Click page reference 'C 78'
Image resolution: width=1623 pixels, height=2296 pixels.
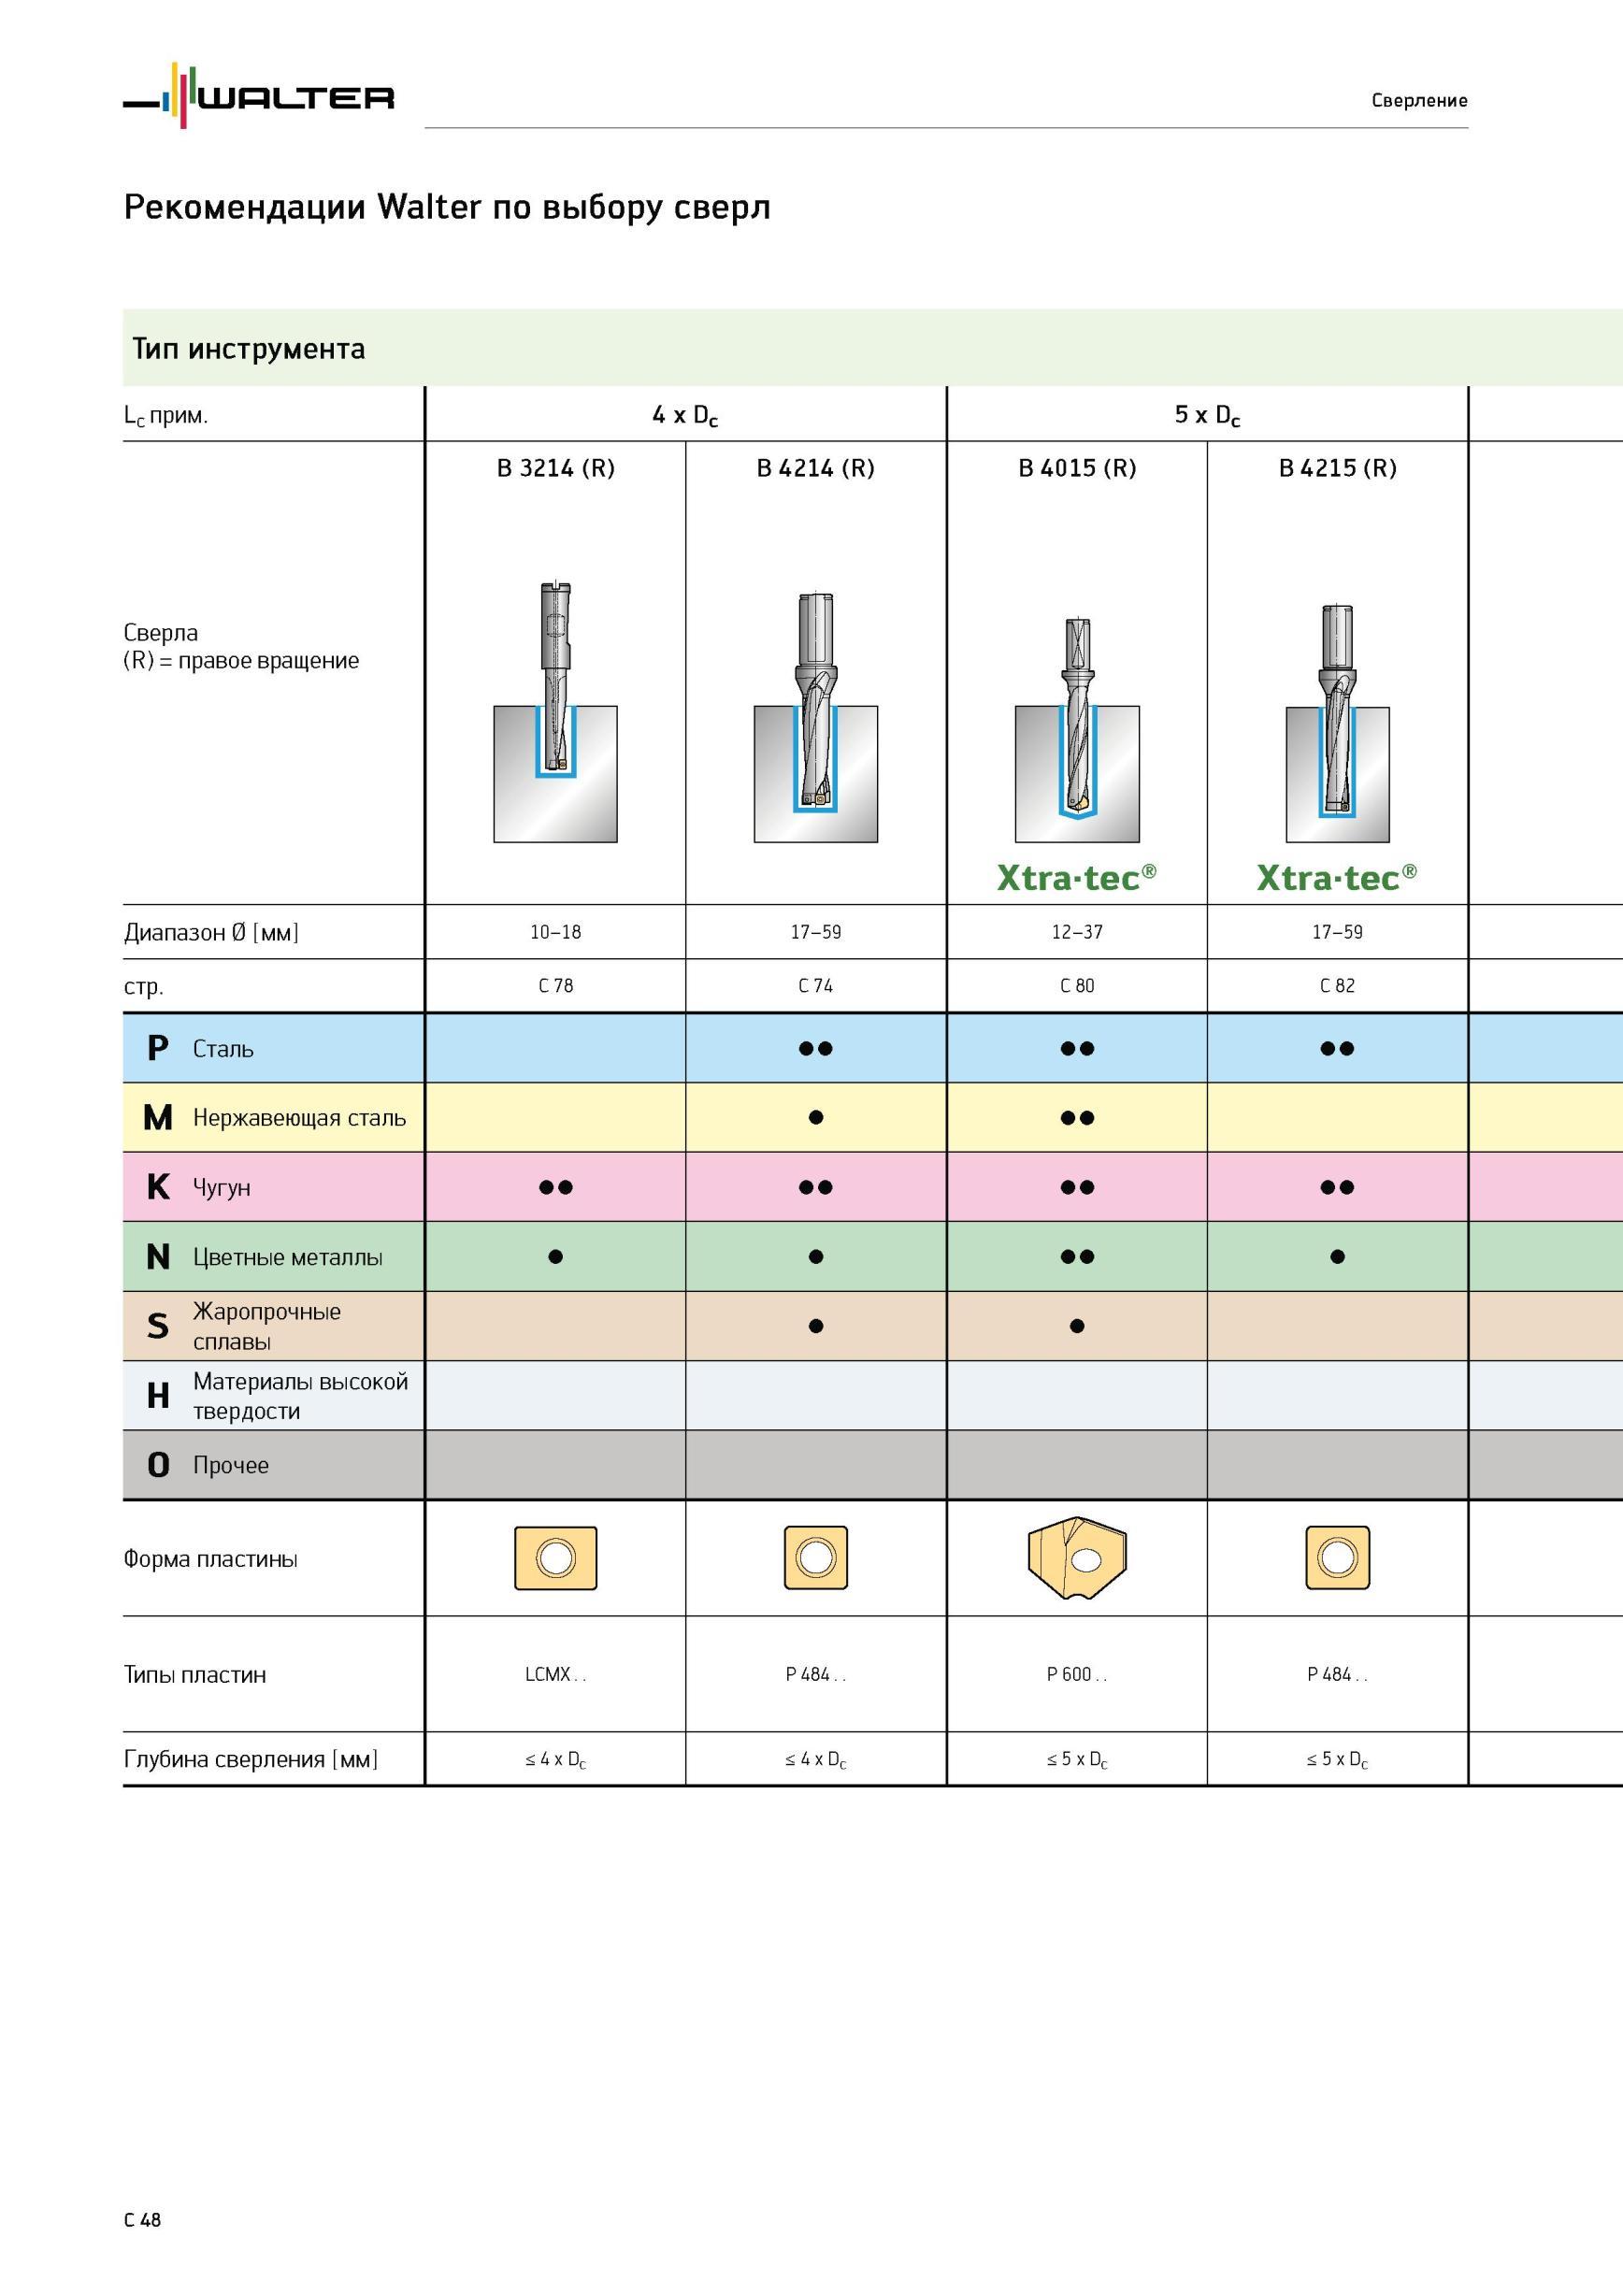(x=556, y=986)
